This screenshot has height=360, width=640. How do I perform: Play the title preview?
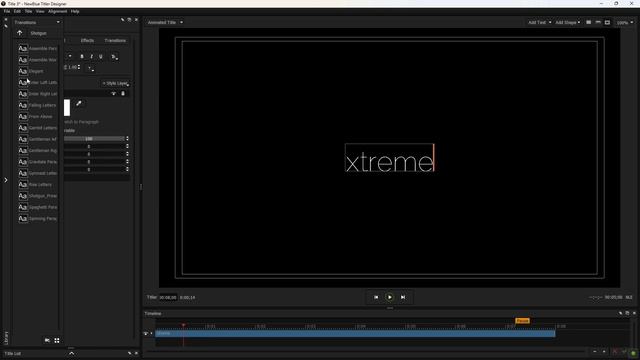389,297
